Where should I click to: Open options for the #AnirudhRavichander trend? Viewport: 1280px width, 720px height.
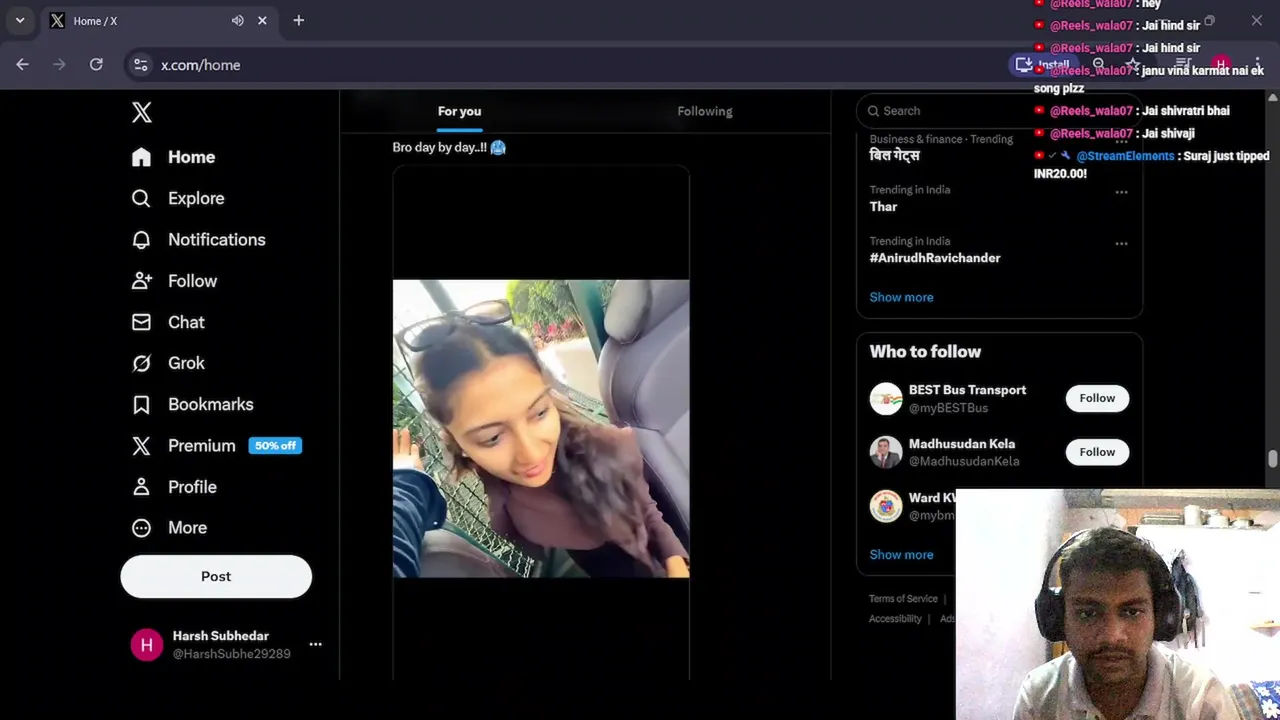(1121, 243)
